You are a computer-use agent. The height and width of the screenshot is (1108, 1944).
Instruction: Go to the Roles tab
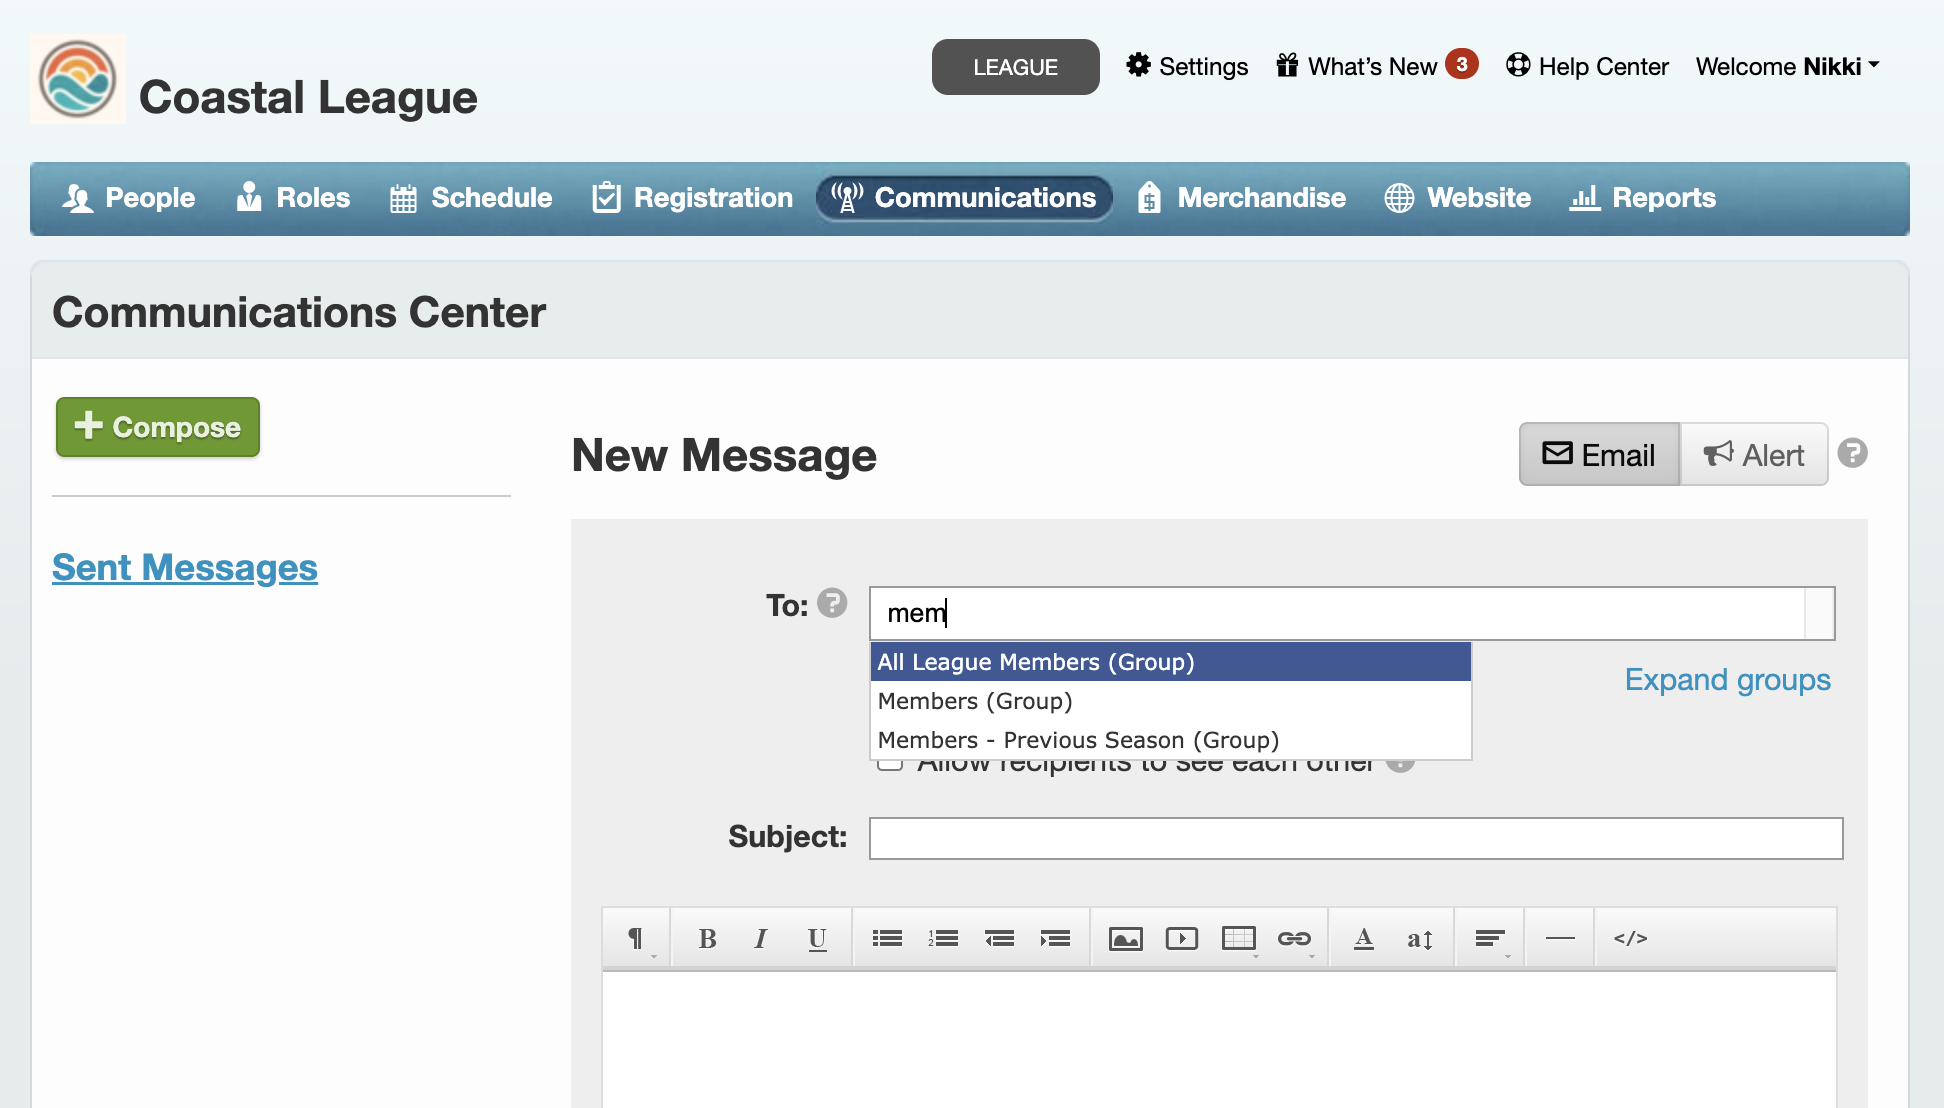[x=293, y=198]
